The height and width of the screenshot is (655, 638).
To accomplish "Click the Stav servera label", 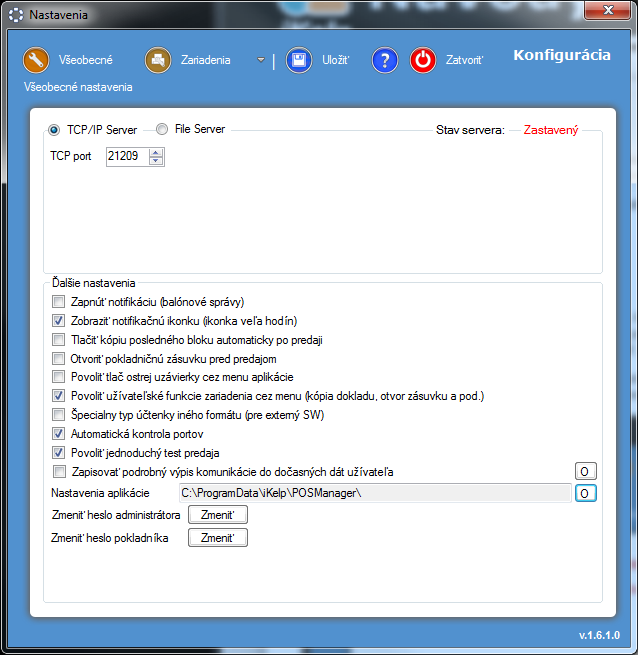I will pos(470,130).
